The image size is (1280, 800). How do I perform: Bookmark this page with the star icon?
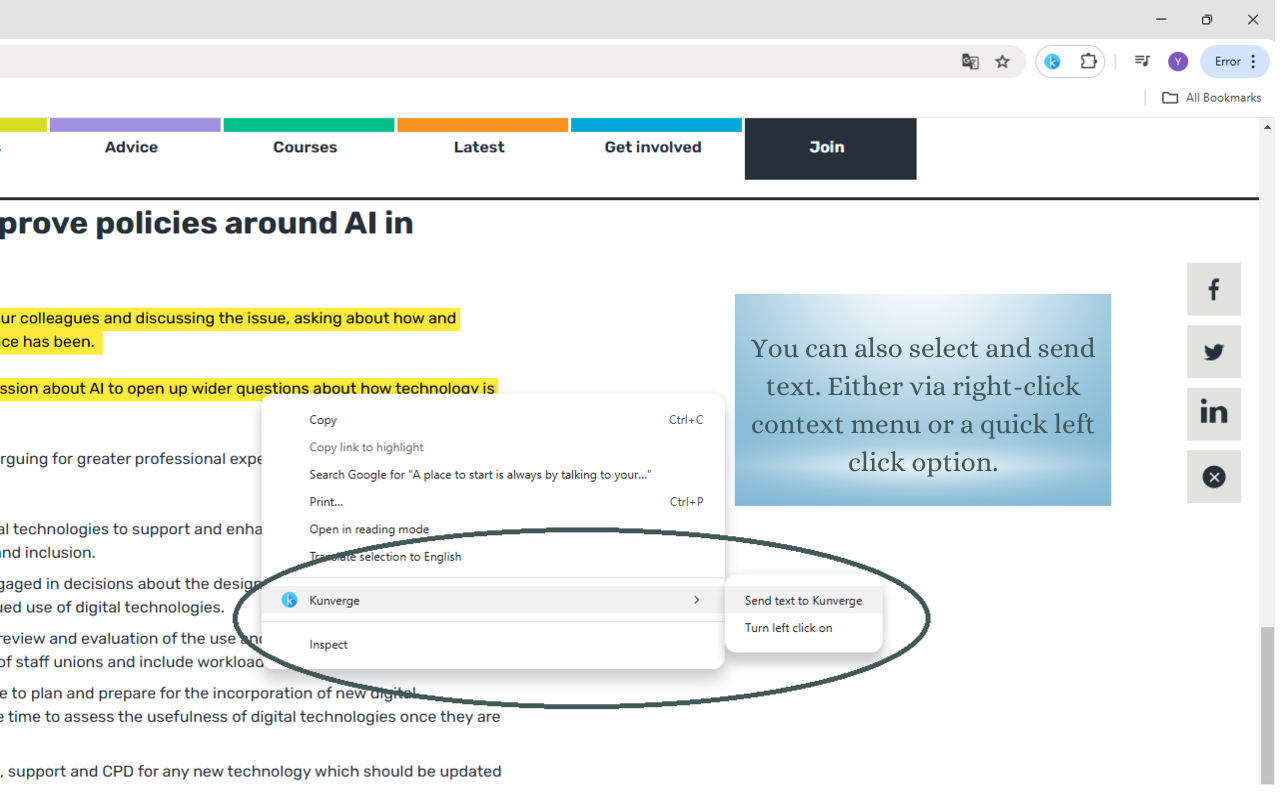(1002, 62)
